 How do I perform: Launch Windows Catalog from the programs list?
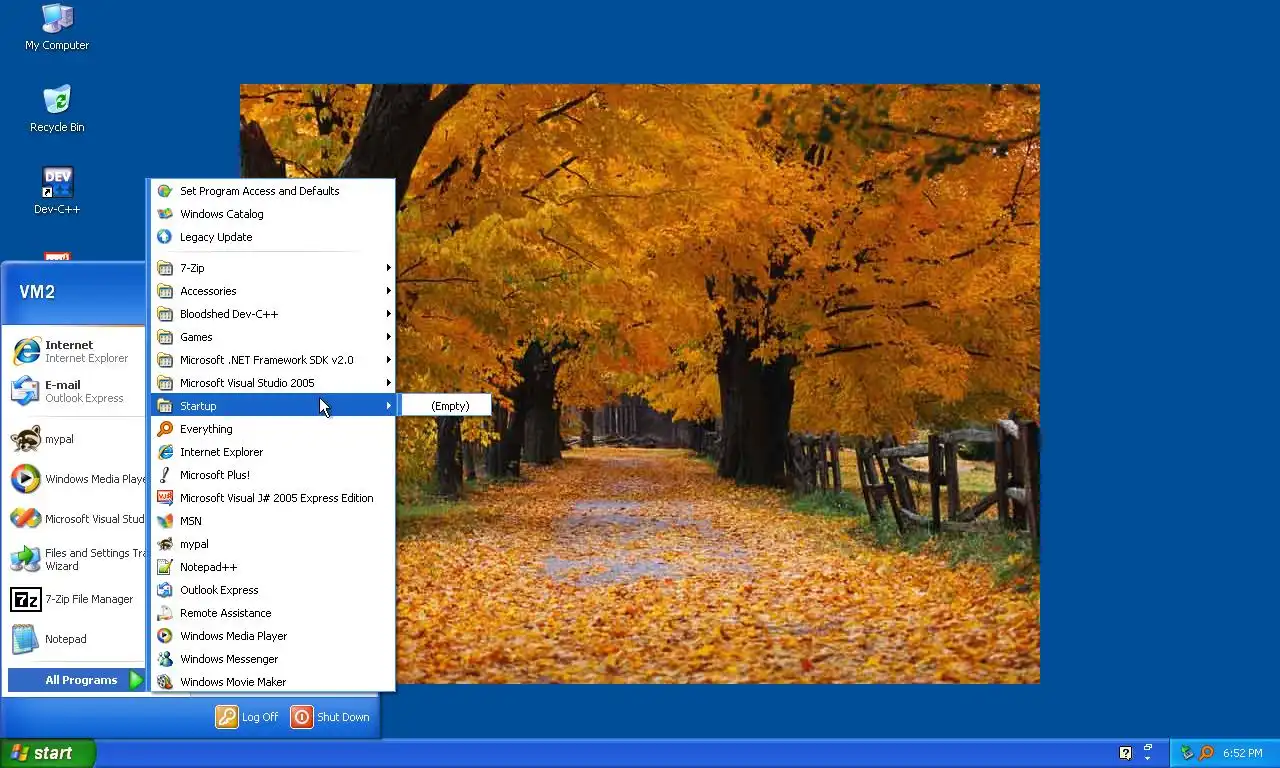[272, 214]
